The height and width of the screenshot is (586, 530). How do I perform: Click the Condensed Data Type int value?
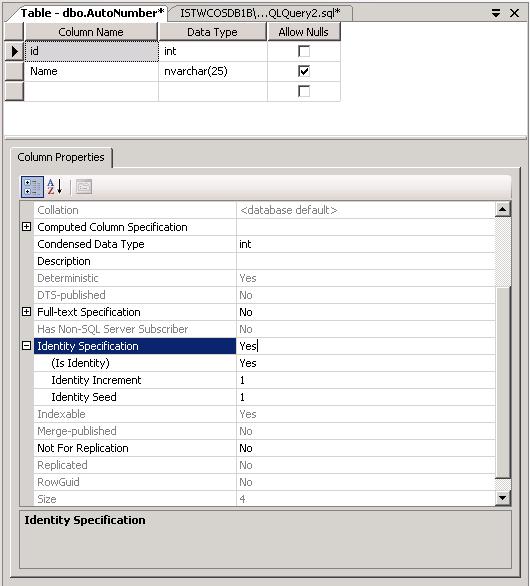click(x=366, y=244)
